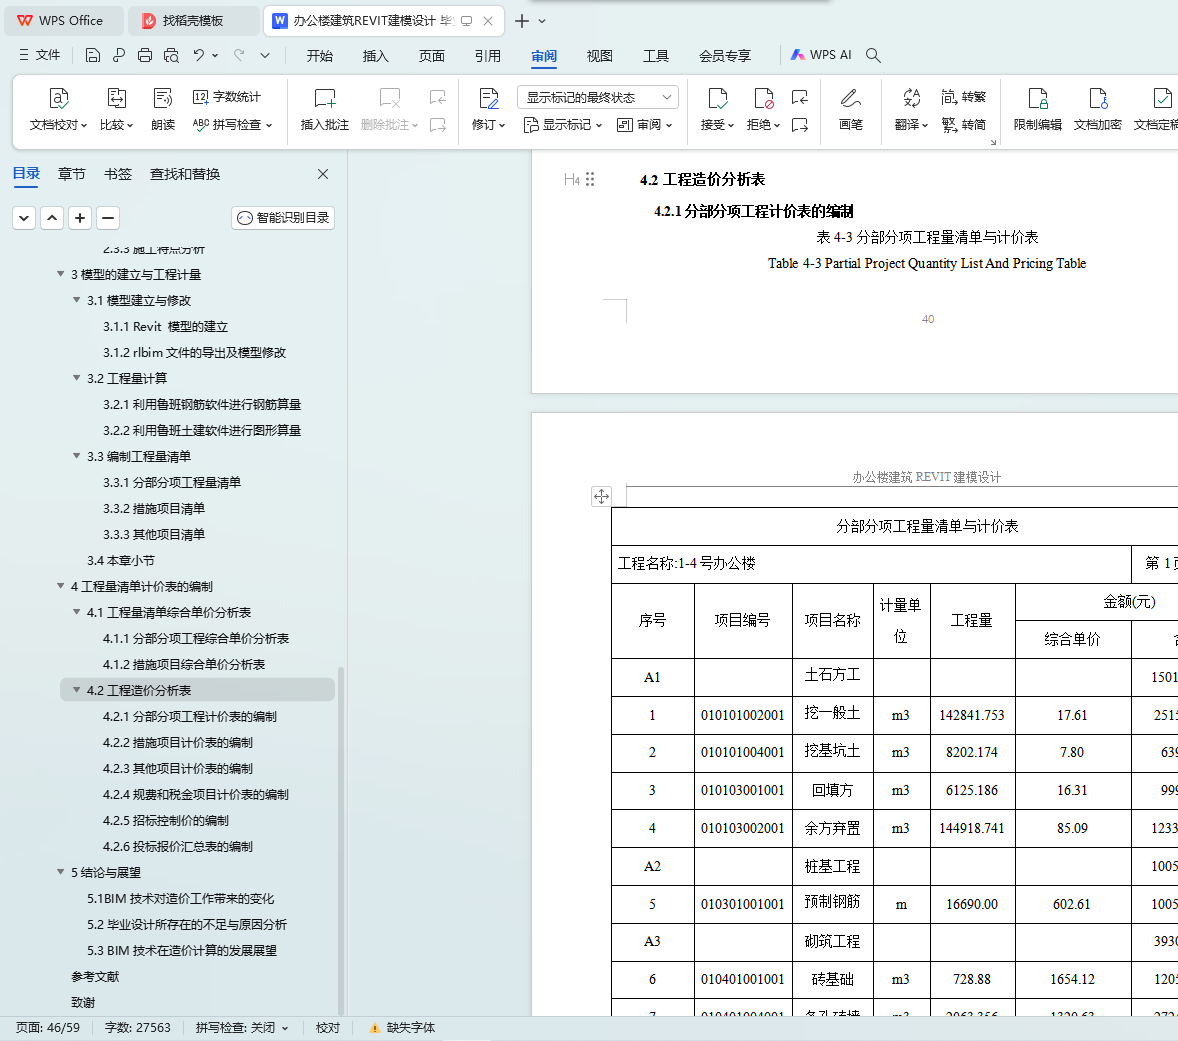The width and height of the screenshot is (1178, 1041).
Task: Collapse outline levels with up chevron button
Action: click(x=52, y=218)
